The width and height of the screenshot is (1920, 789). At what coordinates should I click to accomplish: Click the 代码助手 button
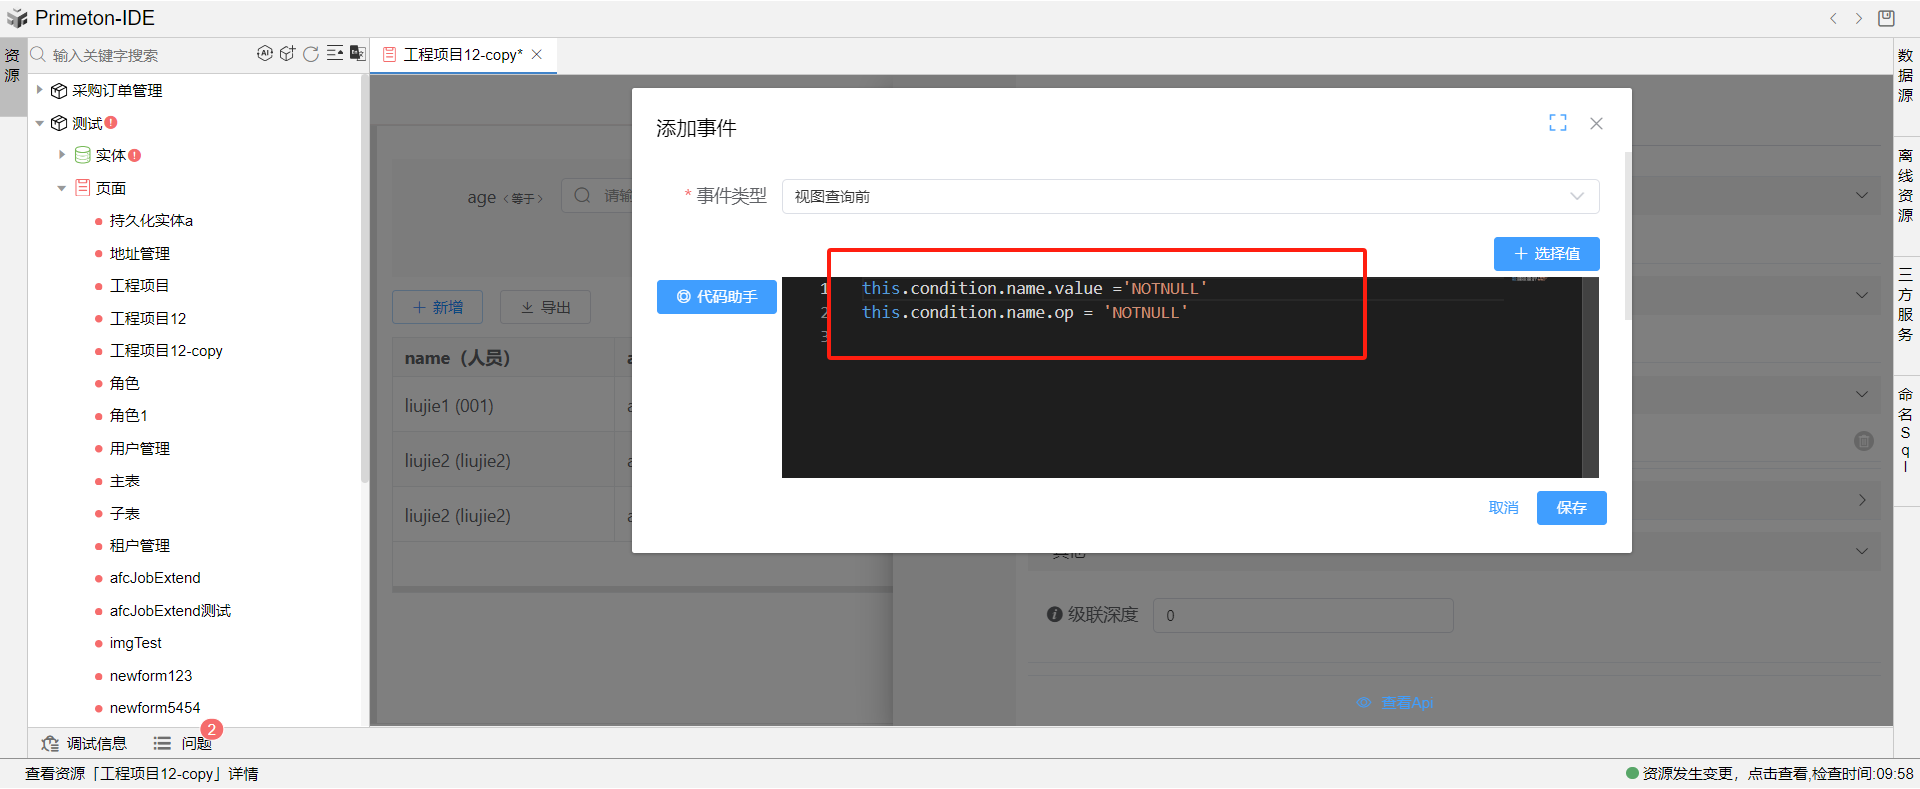[x=716, y=297]
